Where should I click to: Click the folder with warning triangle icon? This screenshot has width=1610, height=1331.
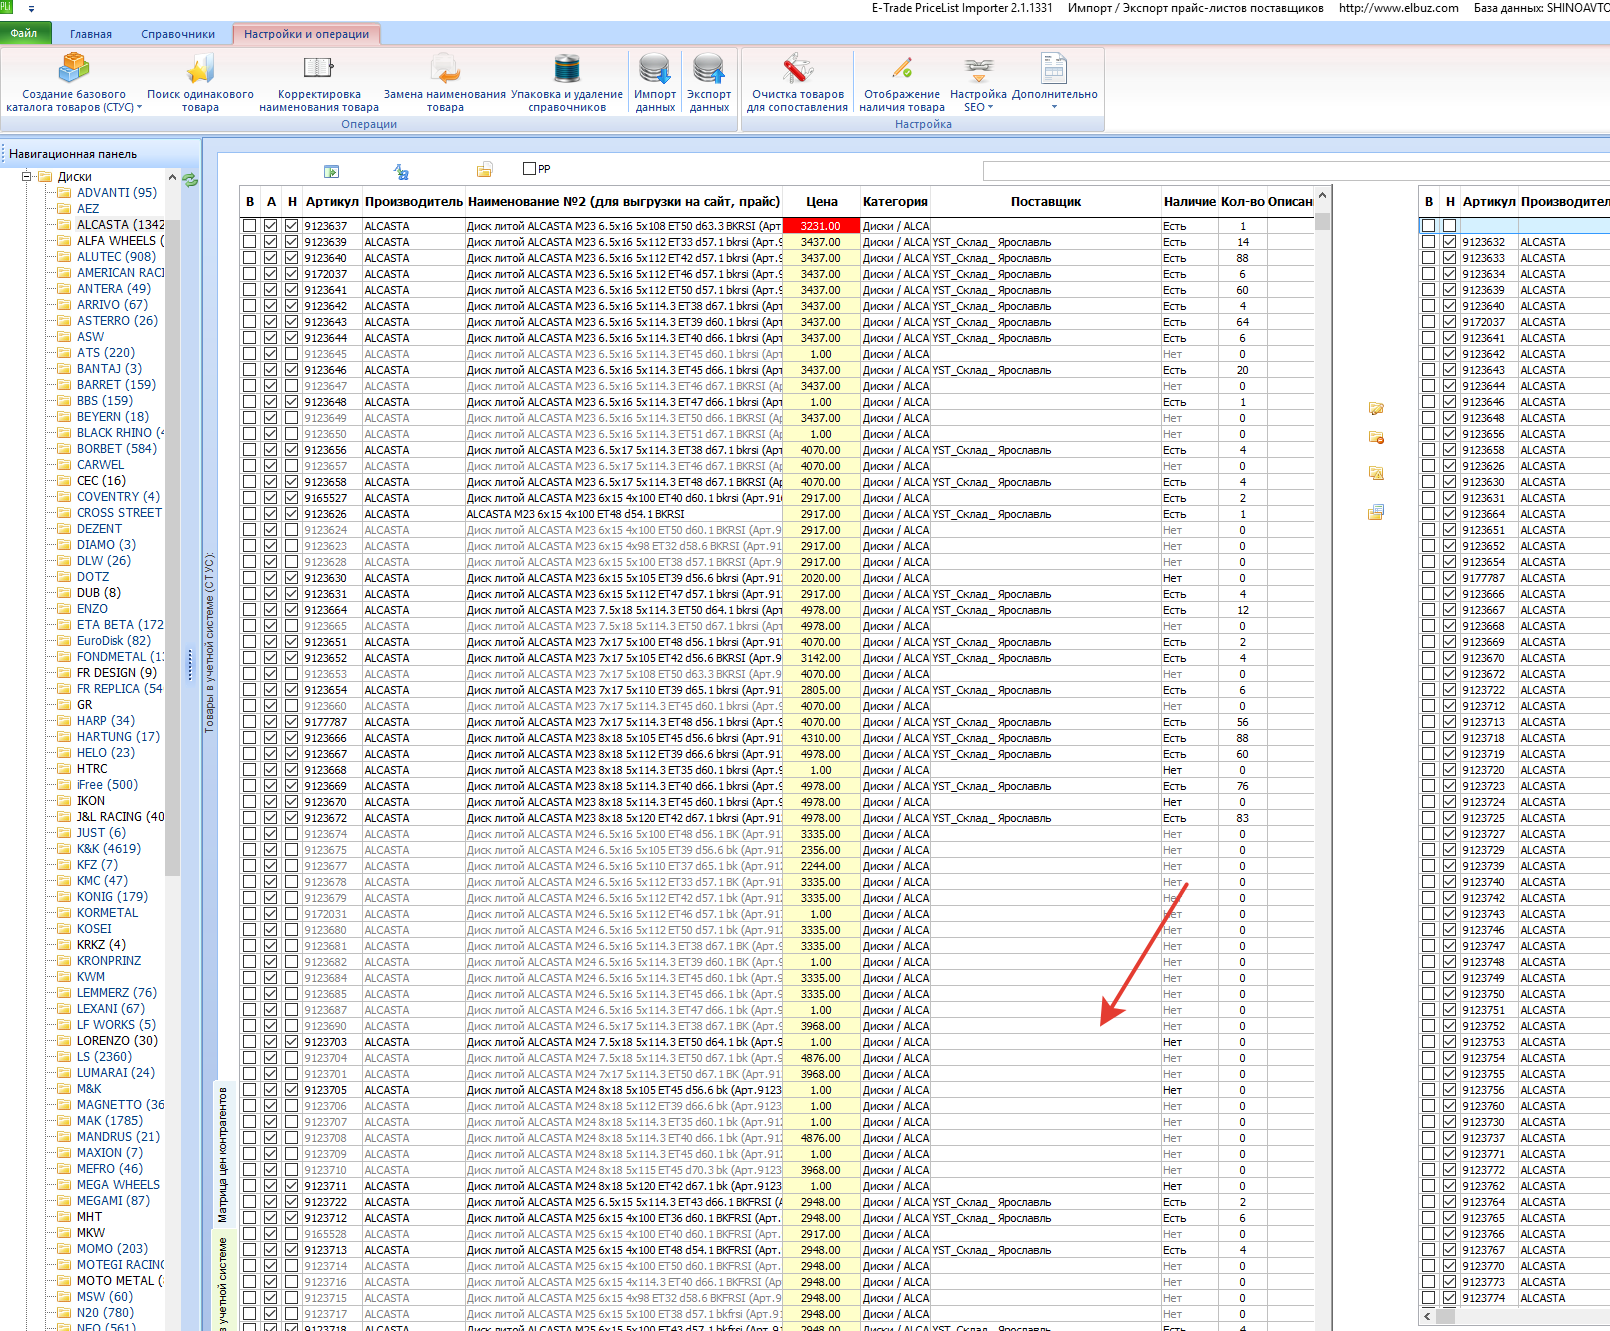point(1376,473)
